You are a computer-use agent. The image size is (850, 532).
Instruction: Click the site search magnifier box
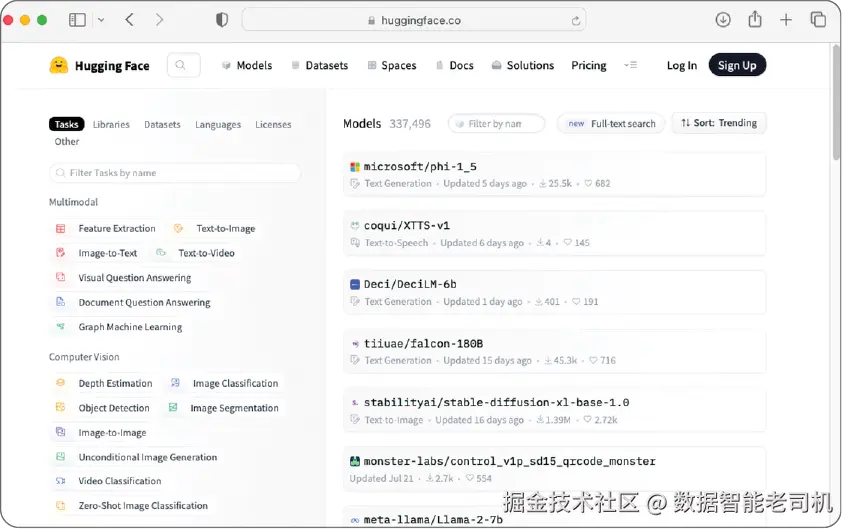click(x=183, y=65)
